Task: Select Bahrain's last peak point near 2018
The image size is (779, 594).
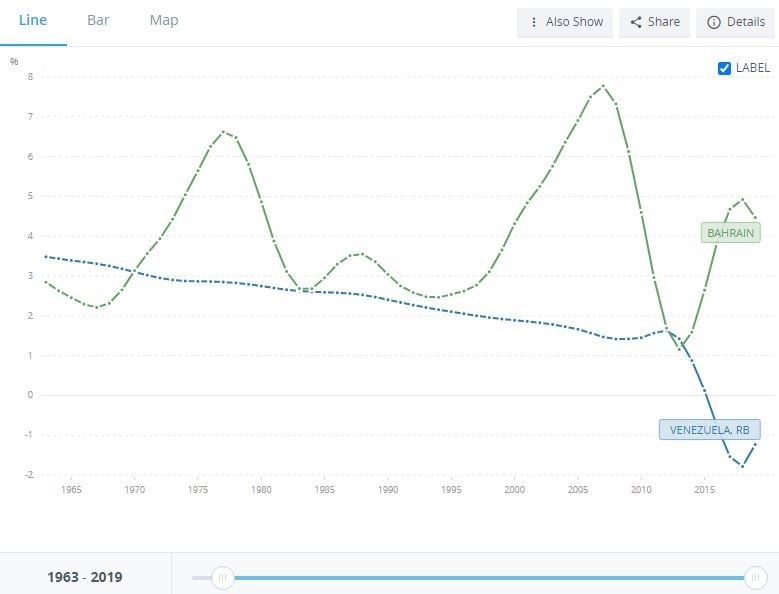Action: coord(743,199)
